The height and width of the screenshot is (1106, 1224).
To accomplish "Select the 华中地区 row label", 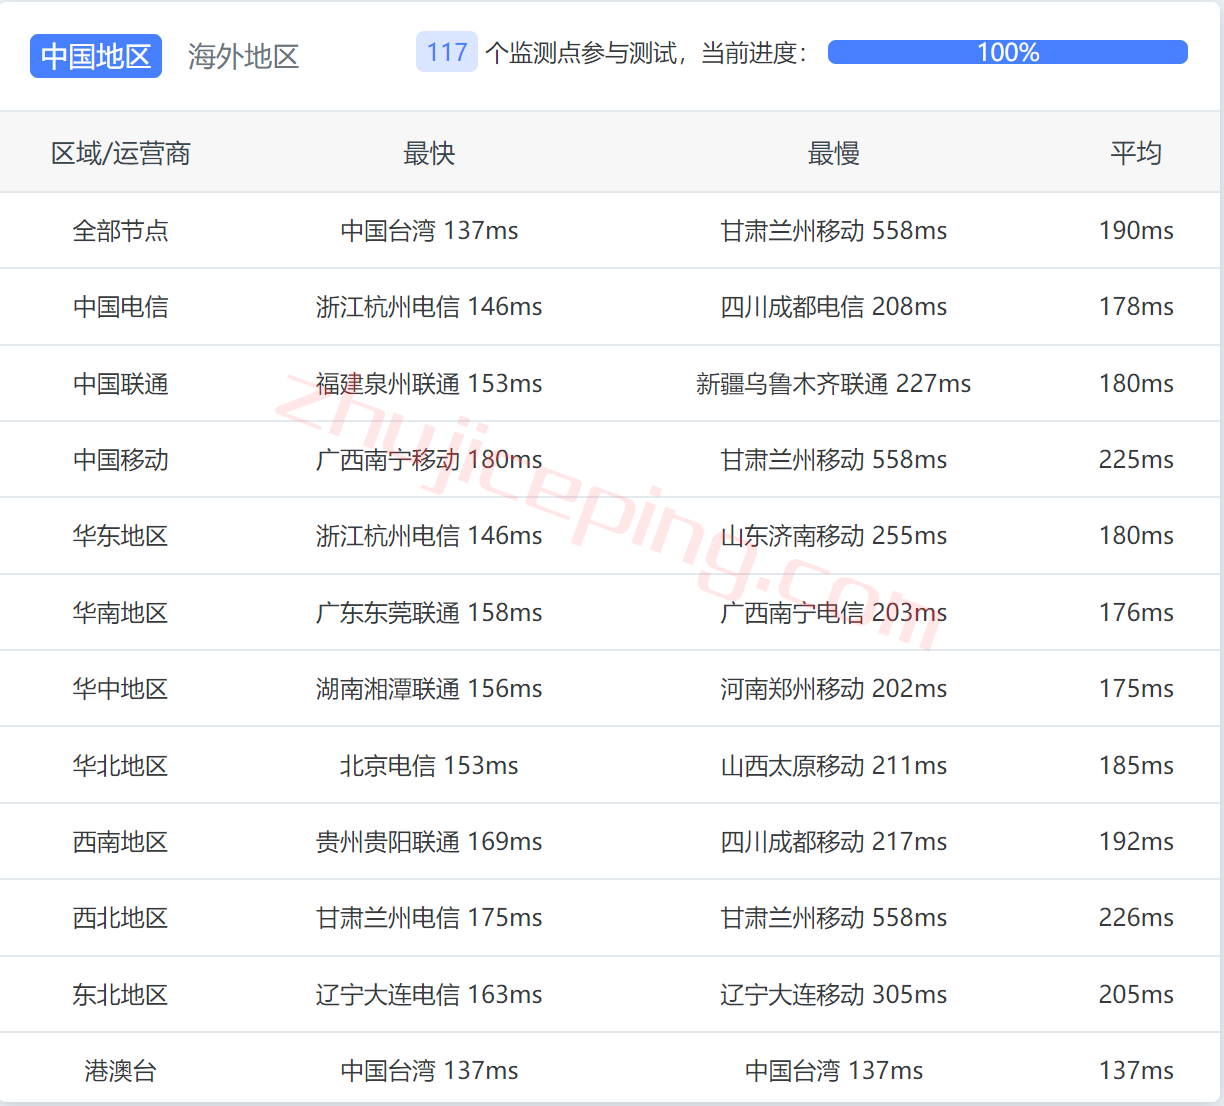I will tap(121, 689).
